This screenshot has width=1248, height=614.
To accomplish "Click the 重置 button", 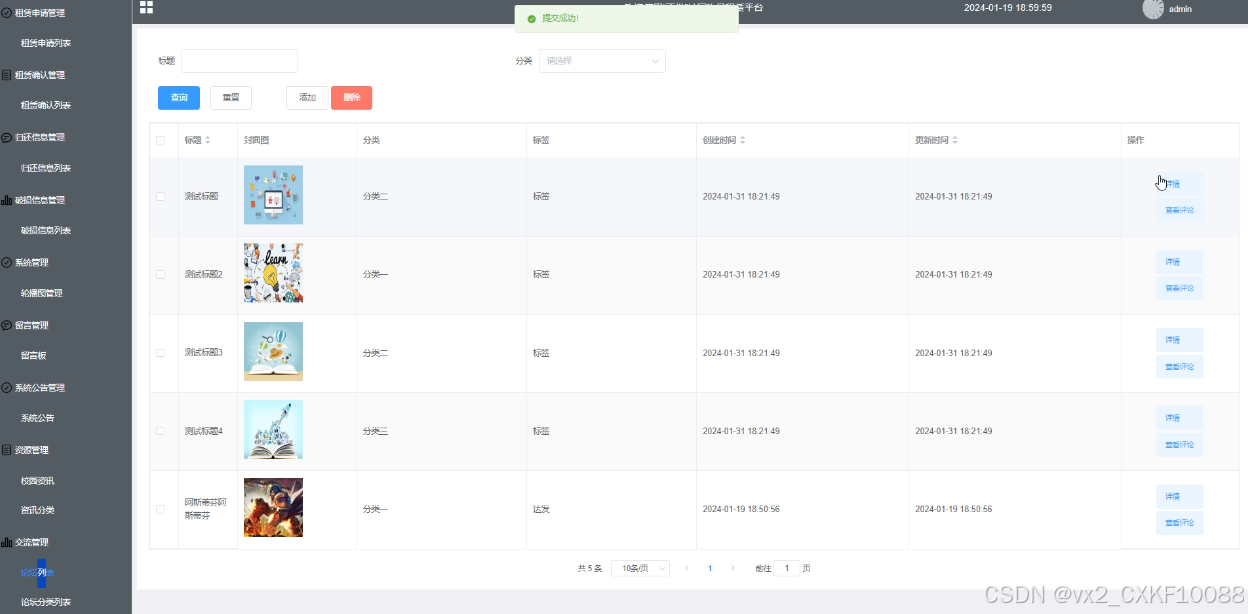I will click(x=231, y=97).
